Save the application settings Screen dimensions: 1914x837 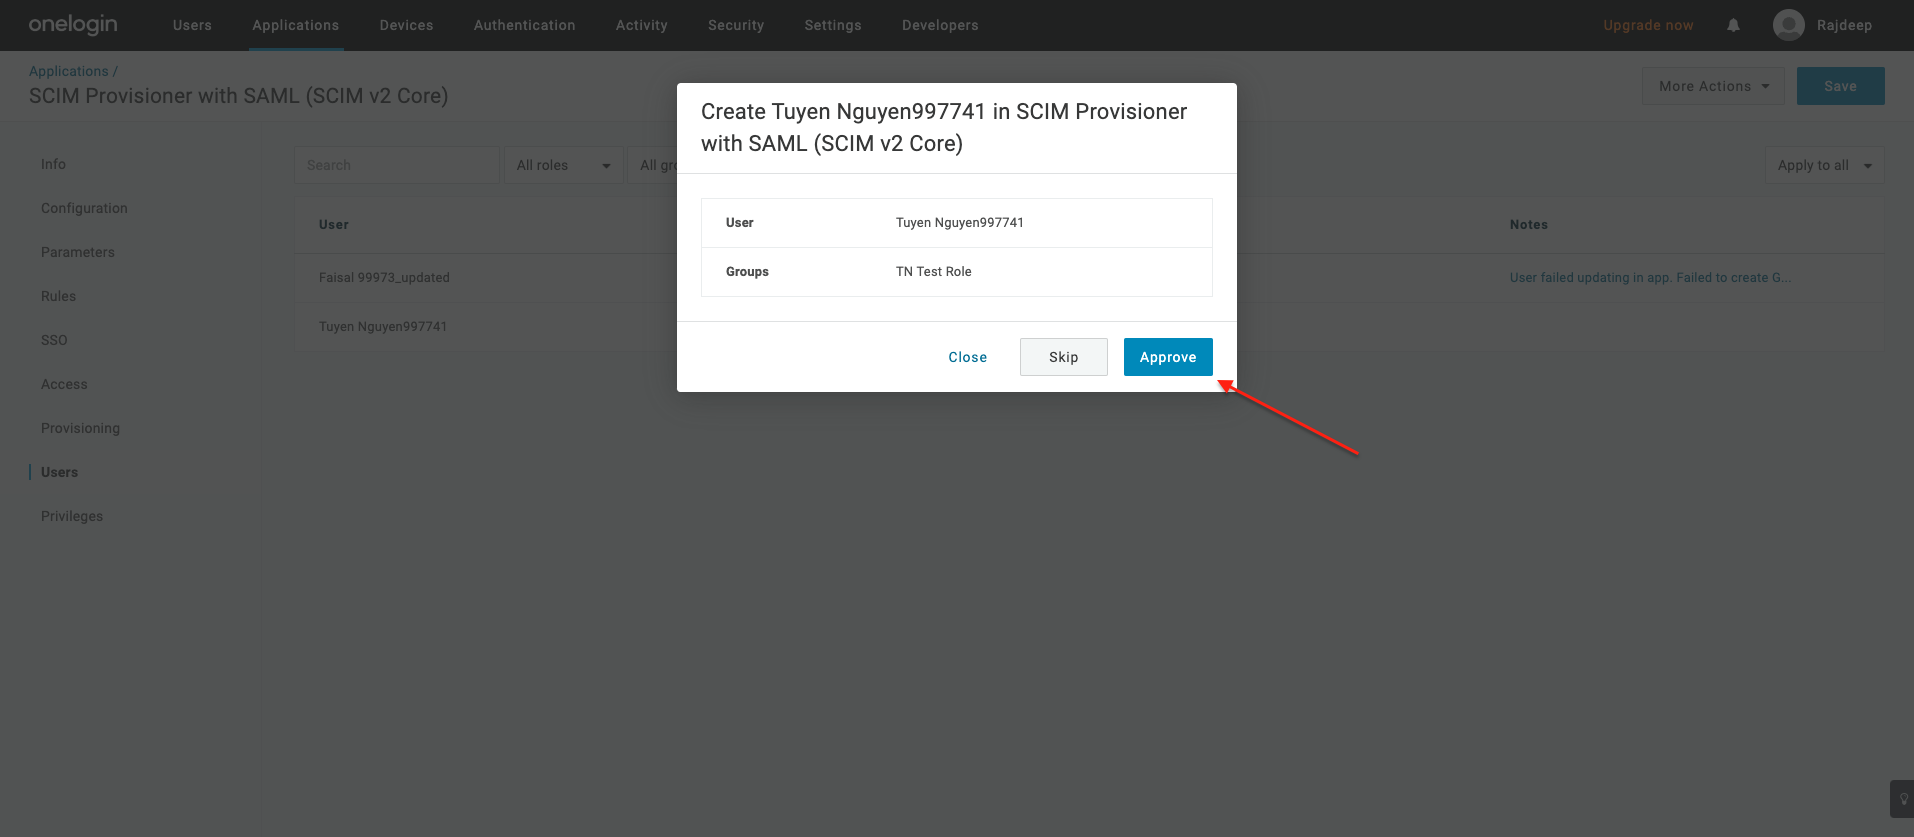pyautogui.click(x=1840, y=86)
